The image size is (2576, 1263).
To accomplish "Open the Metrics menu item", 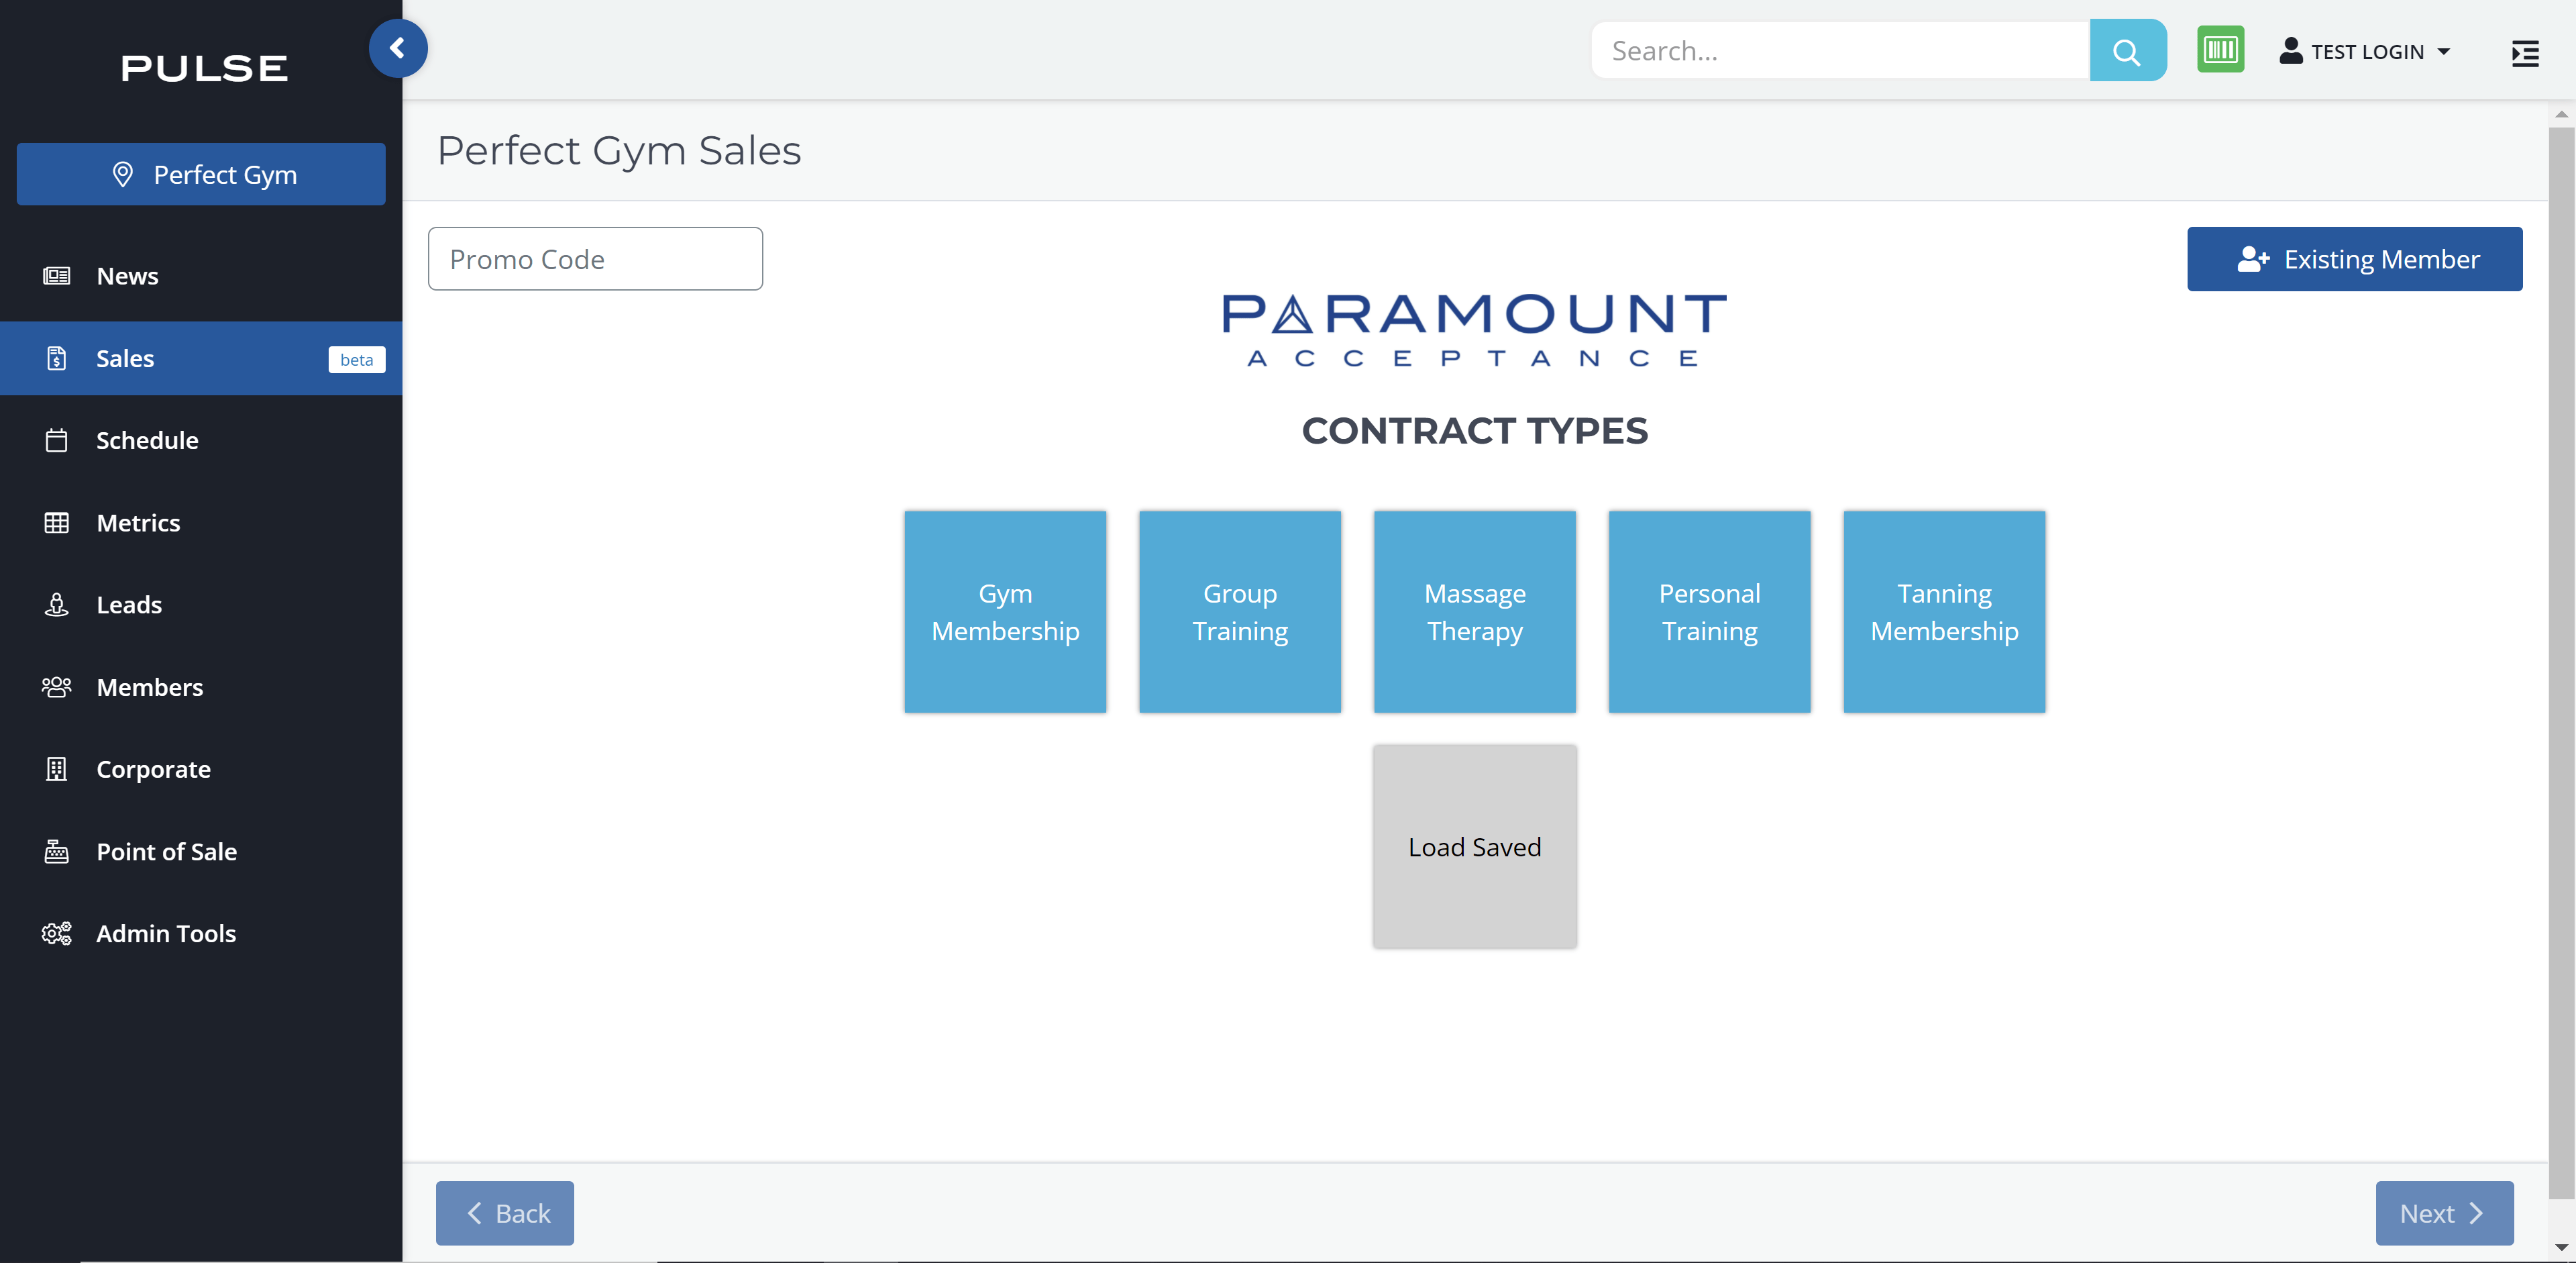I will (x=201, y=522).
